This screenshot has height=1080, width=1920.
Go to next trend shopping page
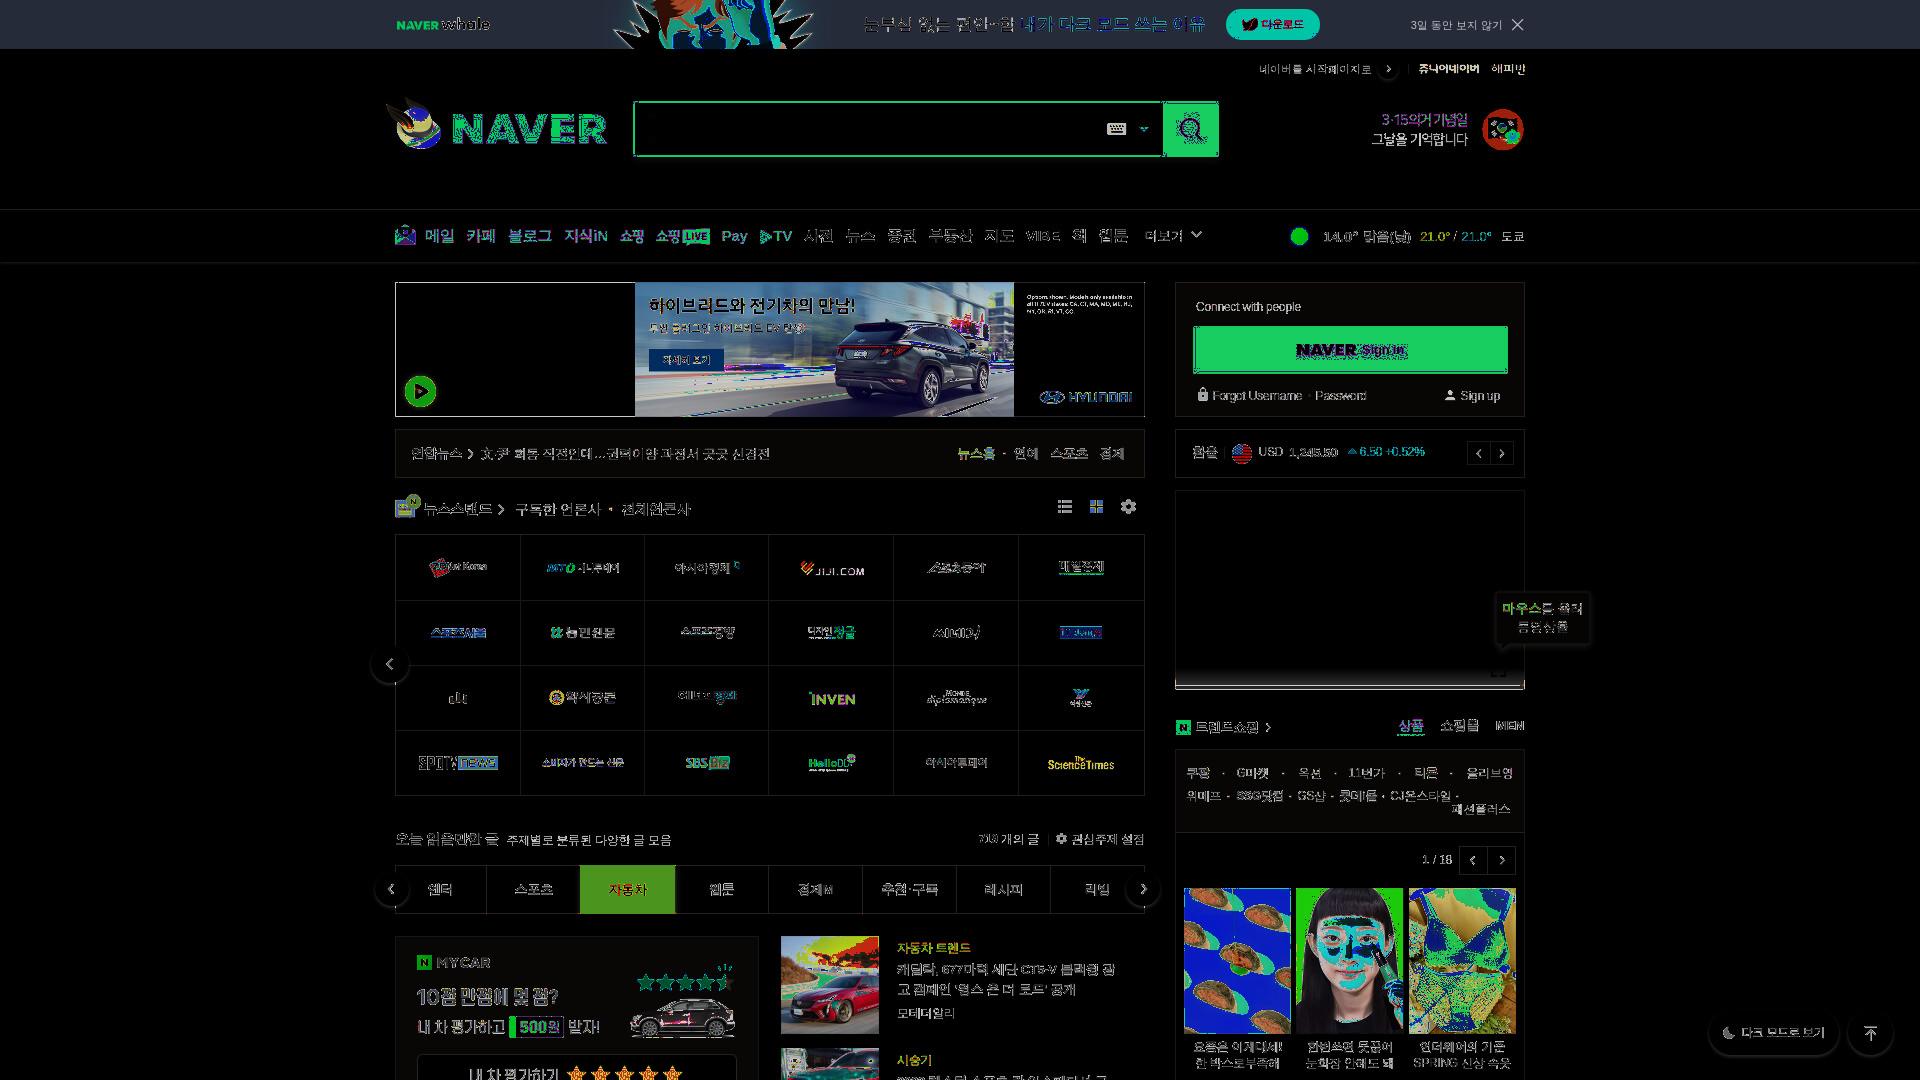click(1501, 860)
